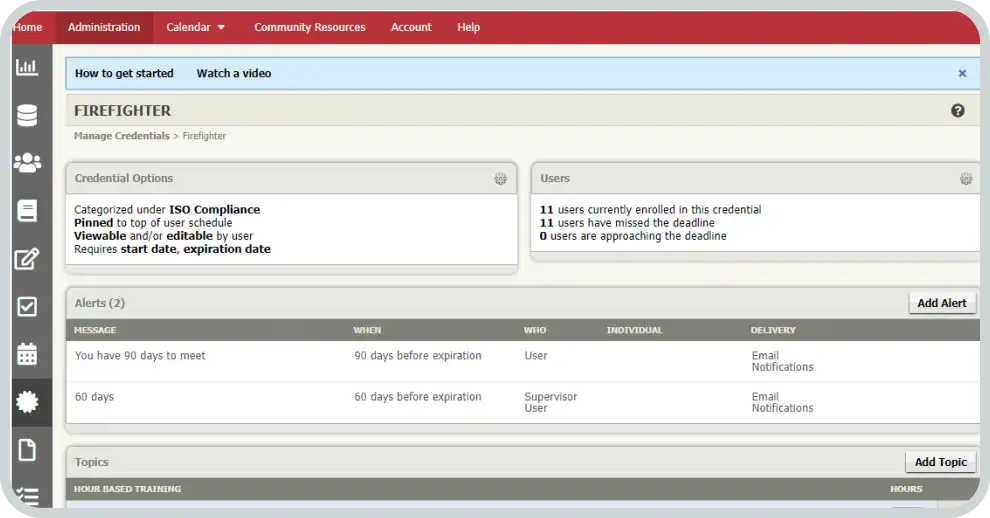Open the Administration menu tab
The height and width of the screenshot is (518, 990).
coord(104,27)
